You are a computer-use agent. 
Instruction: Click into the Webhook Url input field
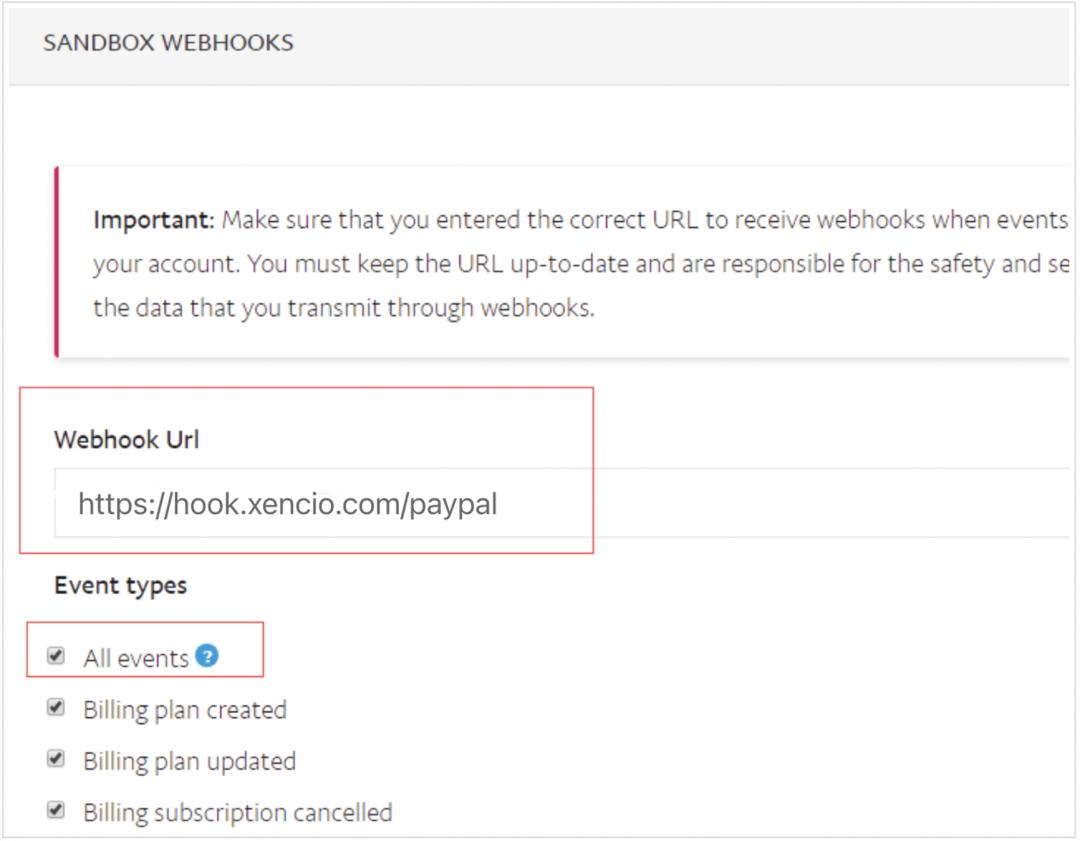pyautogui.click(x=560, y=505)
